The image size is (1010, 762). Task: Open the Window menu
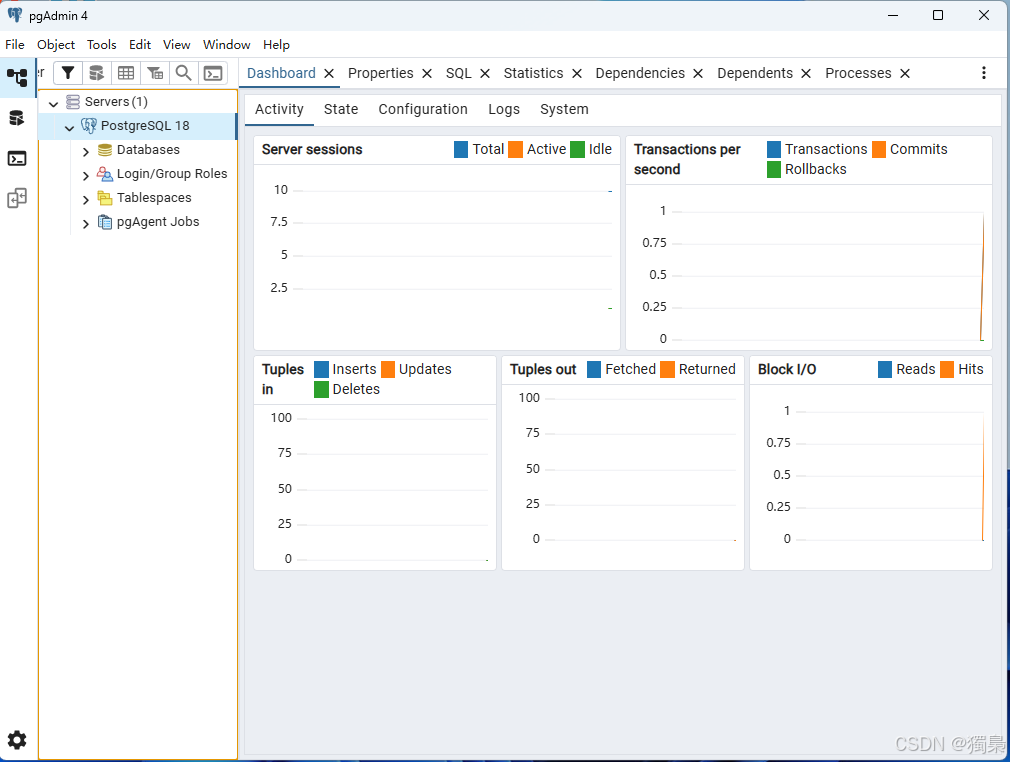click(x=227, y=44)
